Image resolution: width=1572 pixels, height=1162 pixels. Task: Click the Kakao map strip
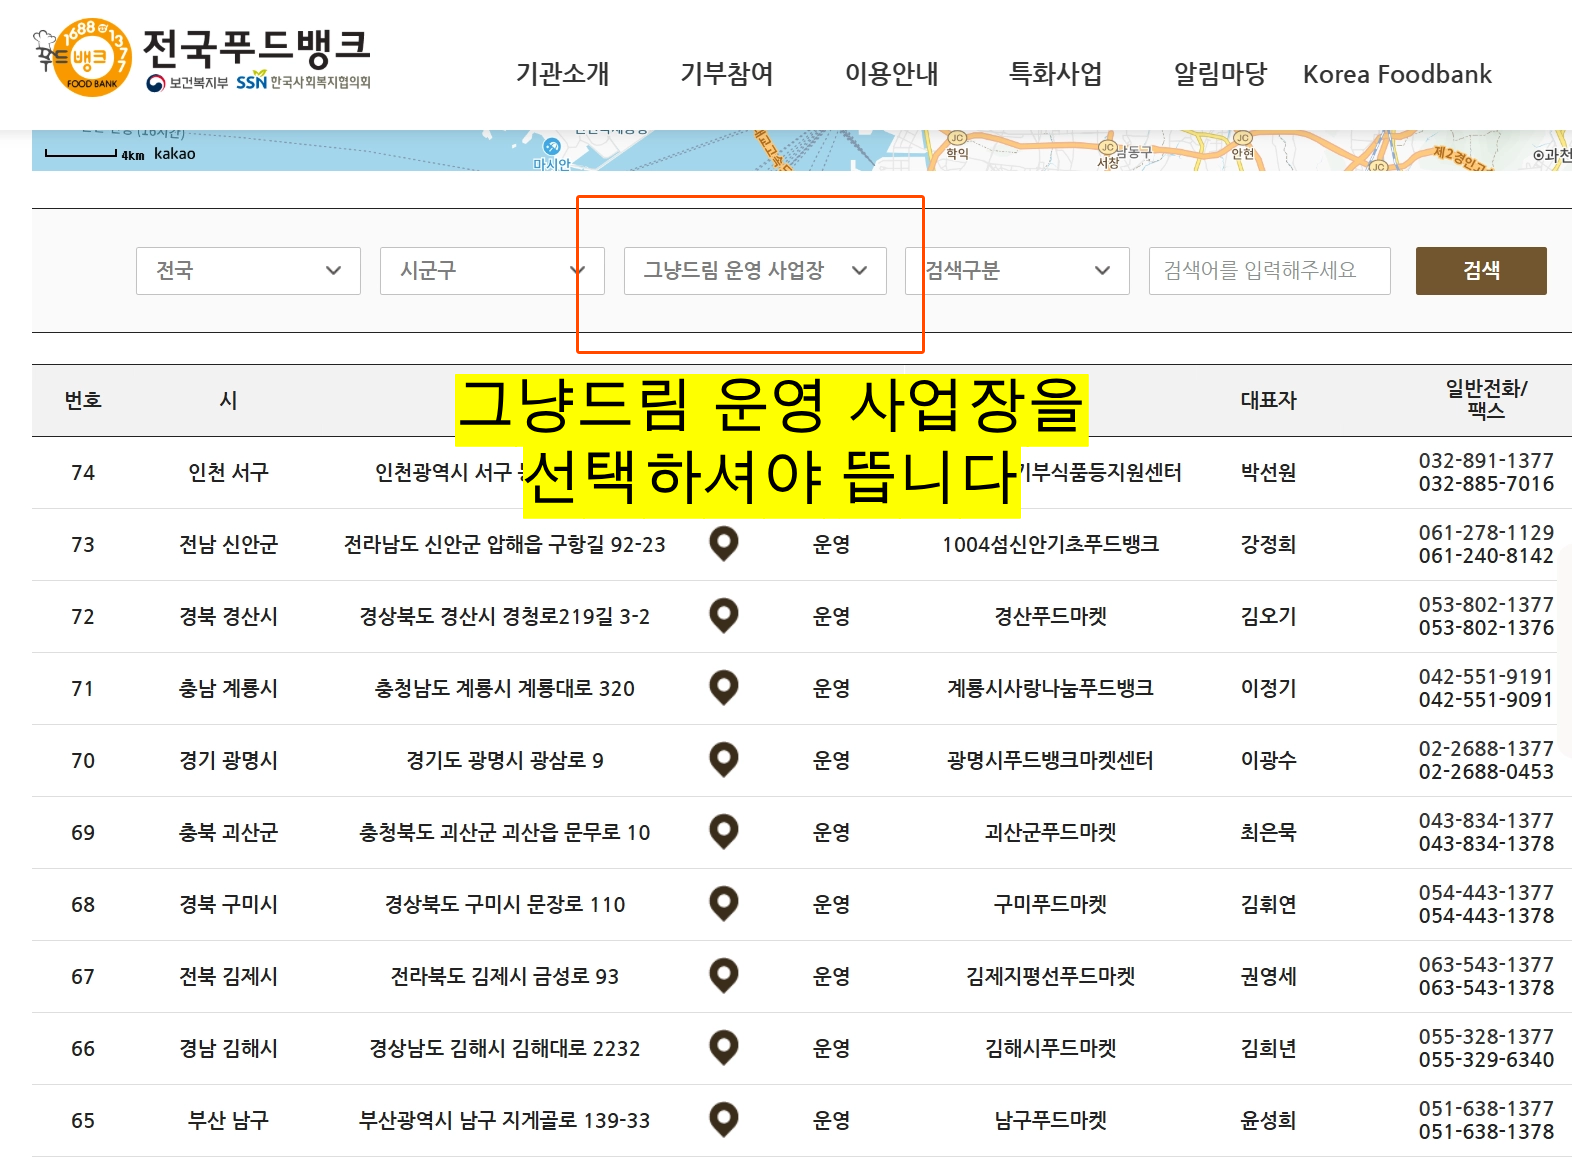tap(802, 150)
